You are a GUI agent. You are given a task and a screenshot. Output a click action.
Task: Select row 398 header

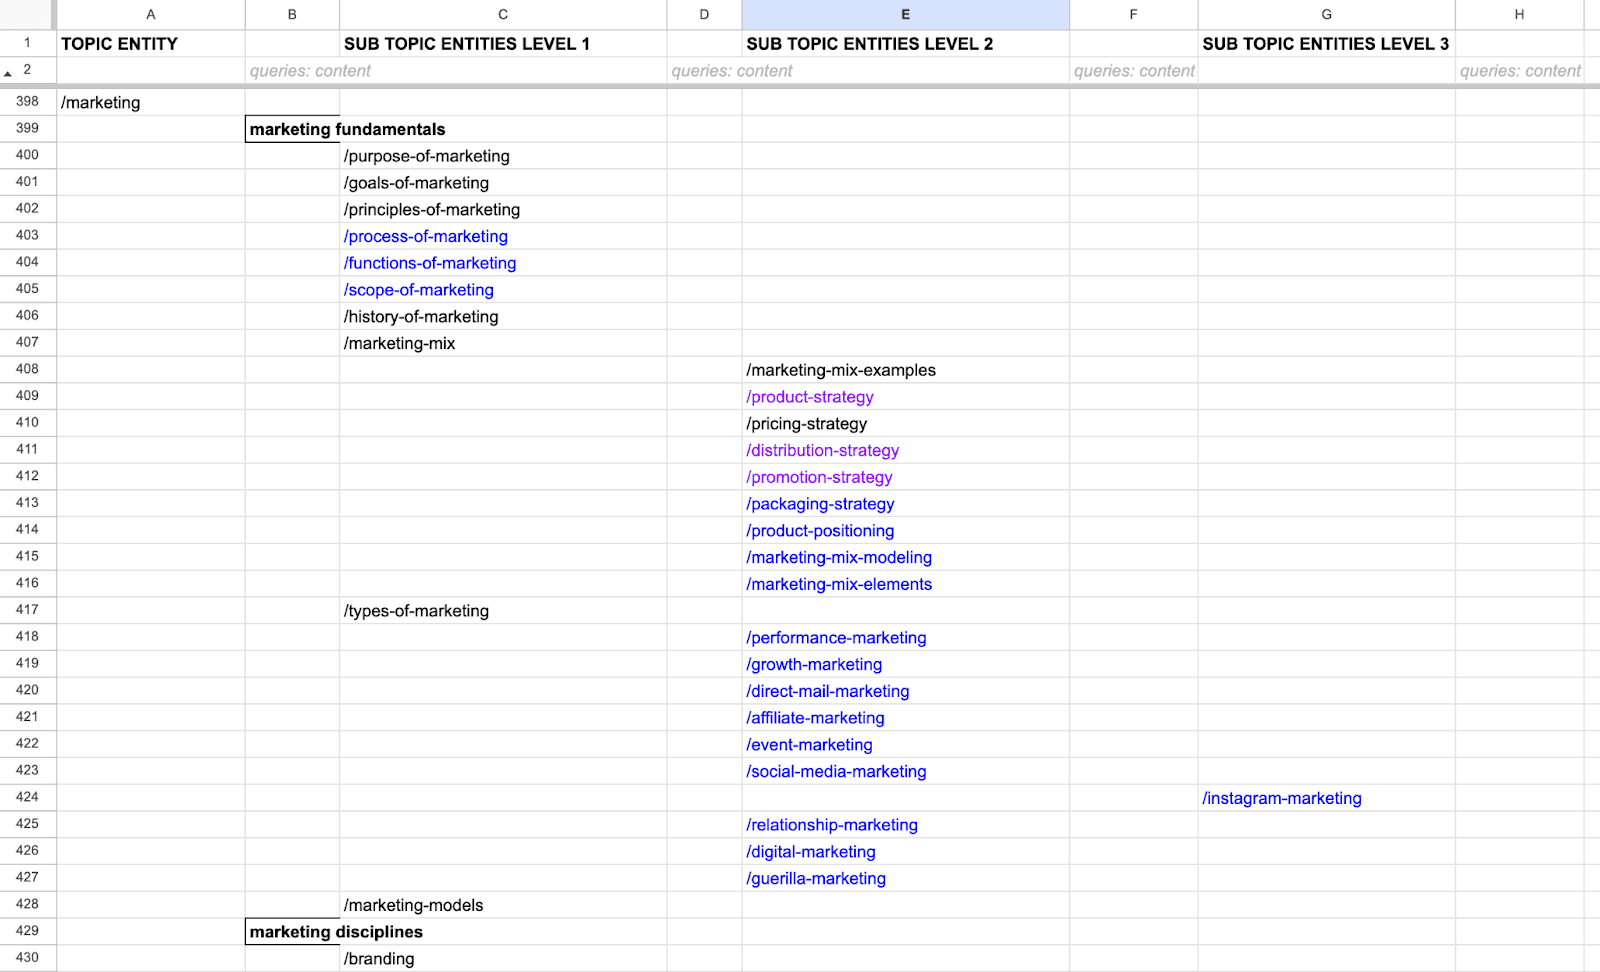[x=27, y=101]
